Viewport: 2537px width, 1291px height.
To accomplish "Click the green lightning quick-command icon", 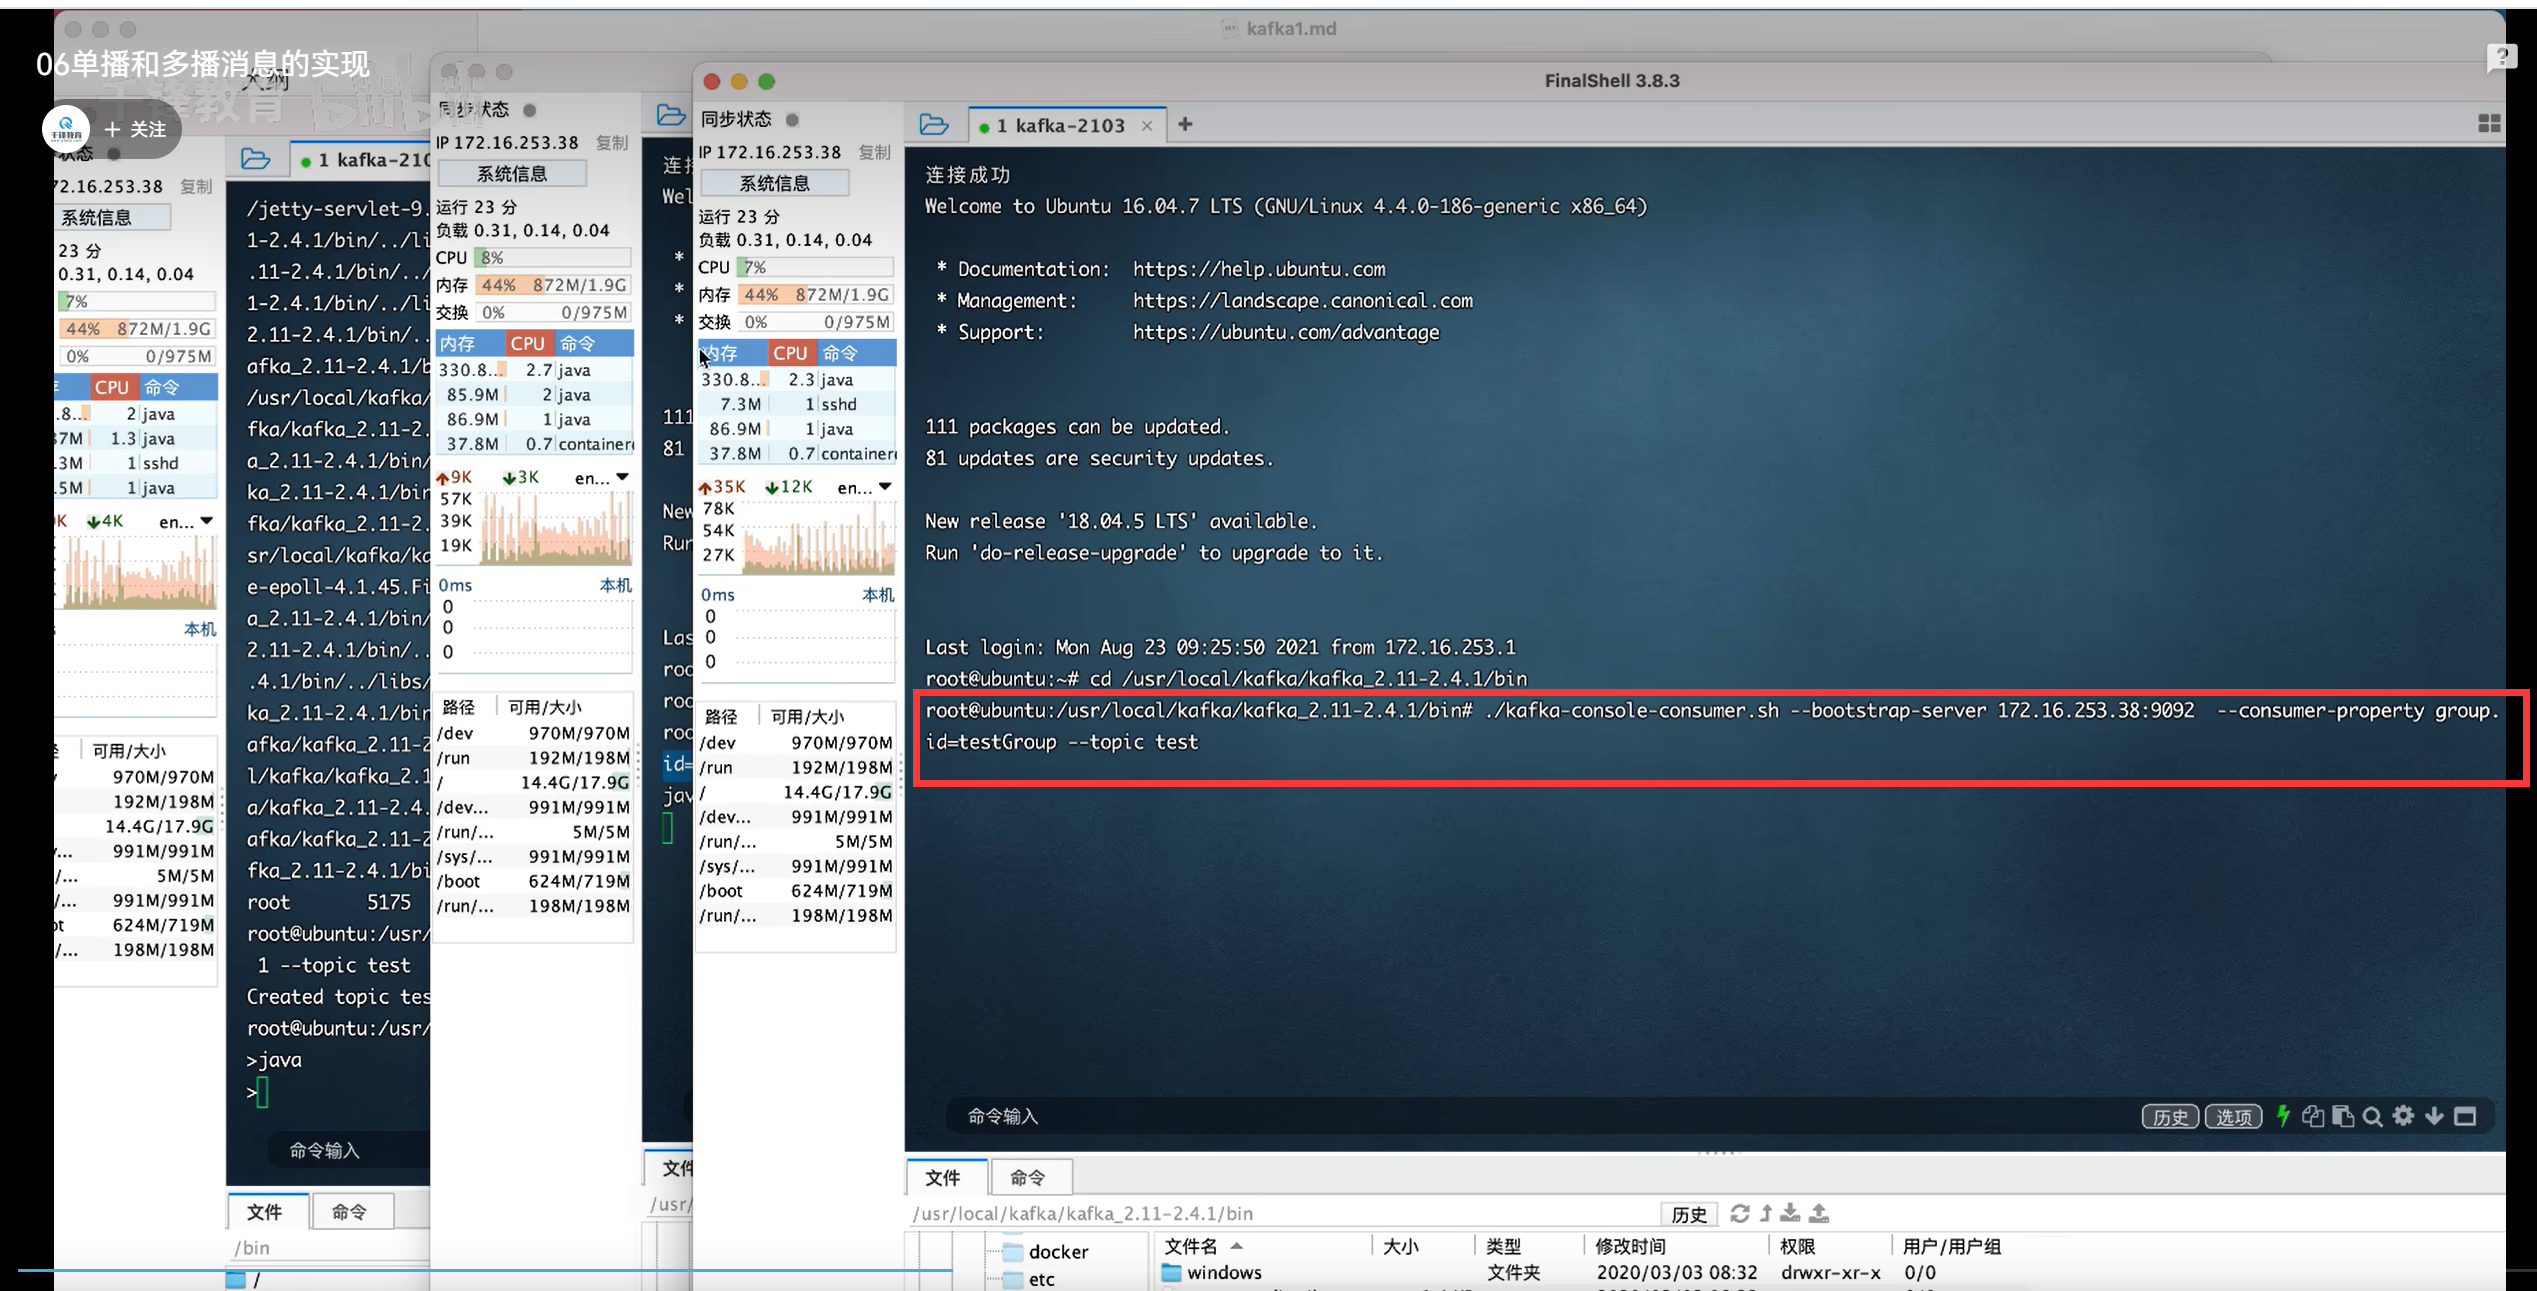I will (2283, 1116).
